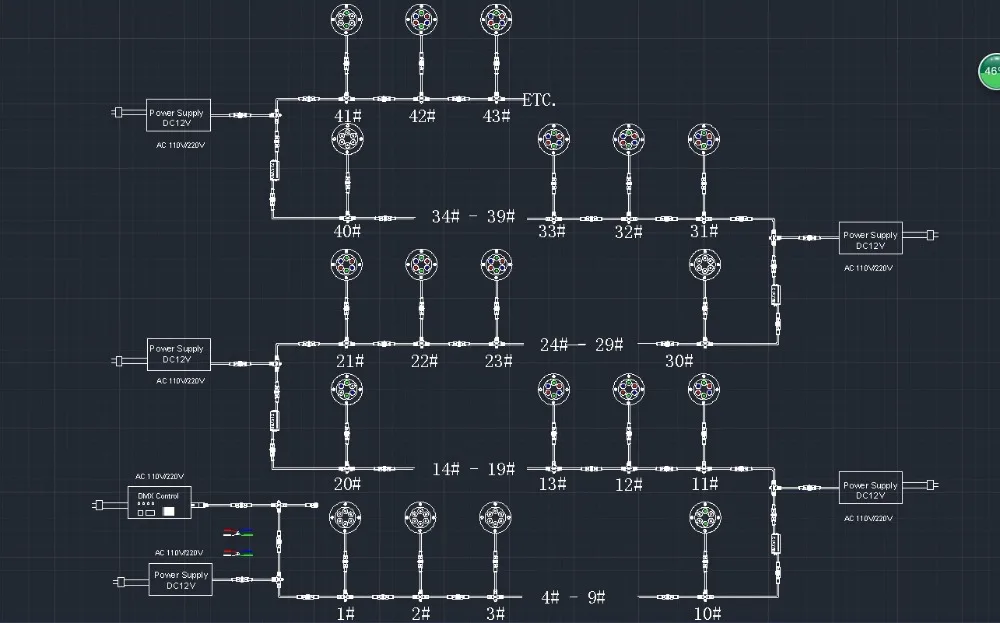Click the lamp symbol above label 40#
The height and width of the screenshot is (623, 1000).
pyautogui.click(x=348, y=140)
